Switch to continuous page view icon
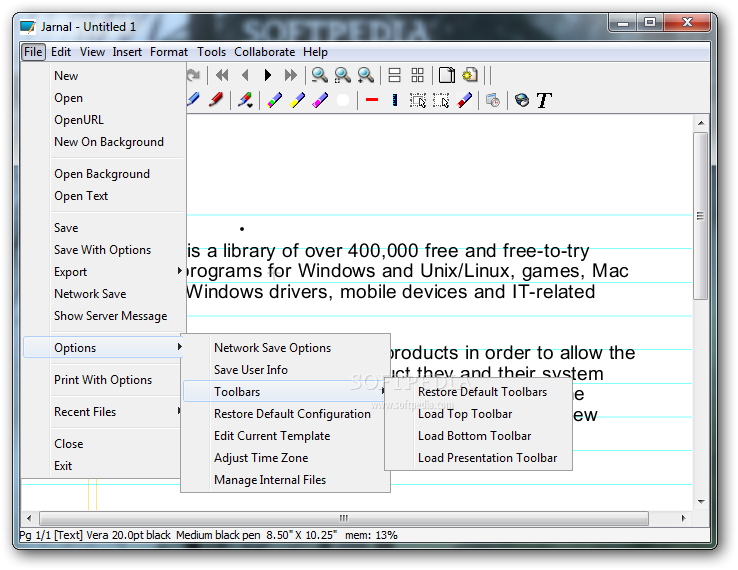The width and height of the screenshot is (738, 570). point(394,75)
